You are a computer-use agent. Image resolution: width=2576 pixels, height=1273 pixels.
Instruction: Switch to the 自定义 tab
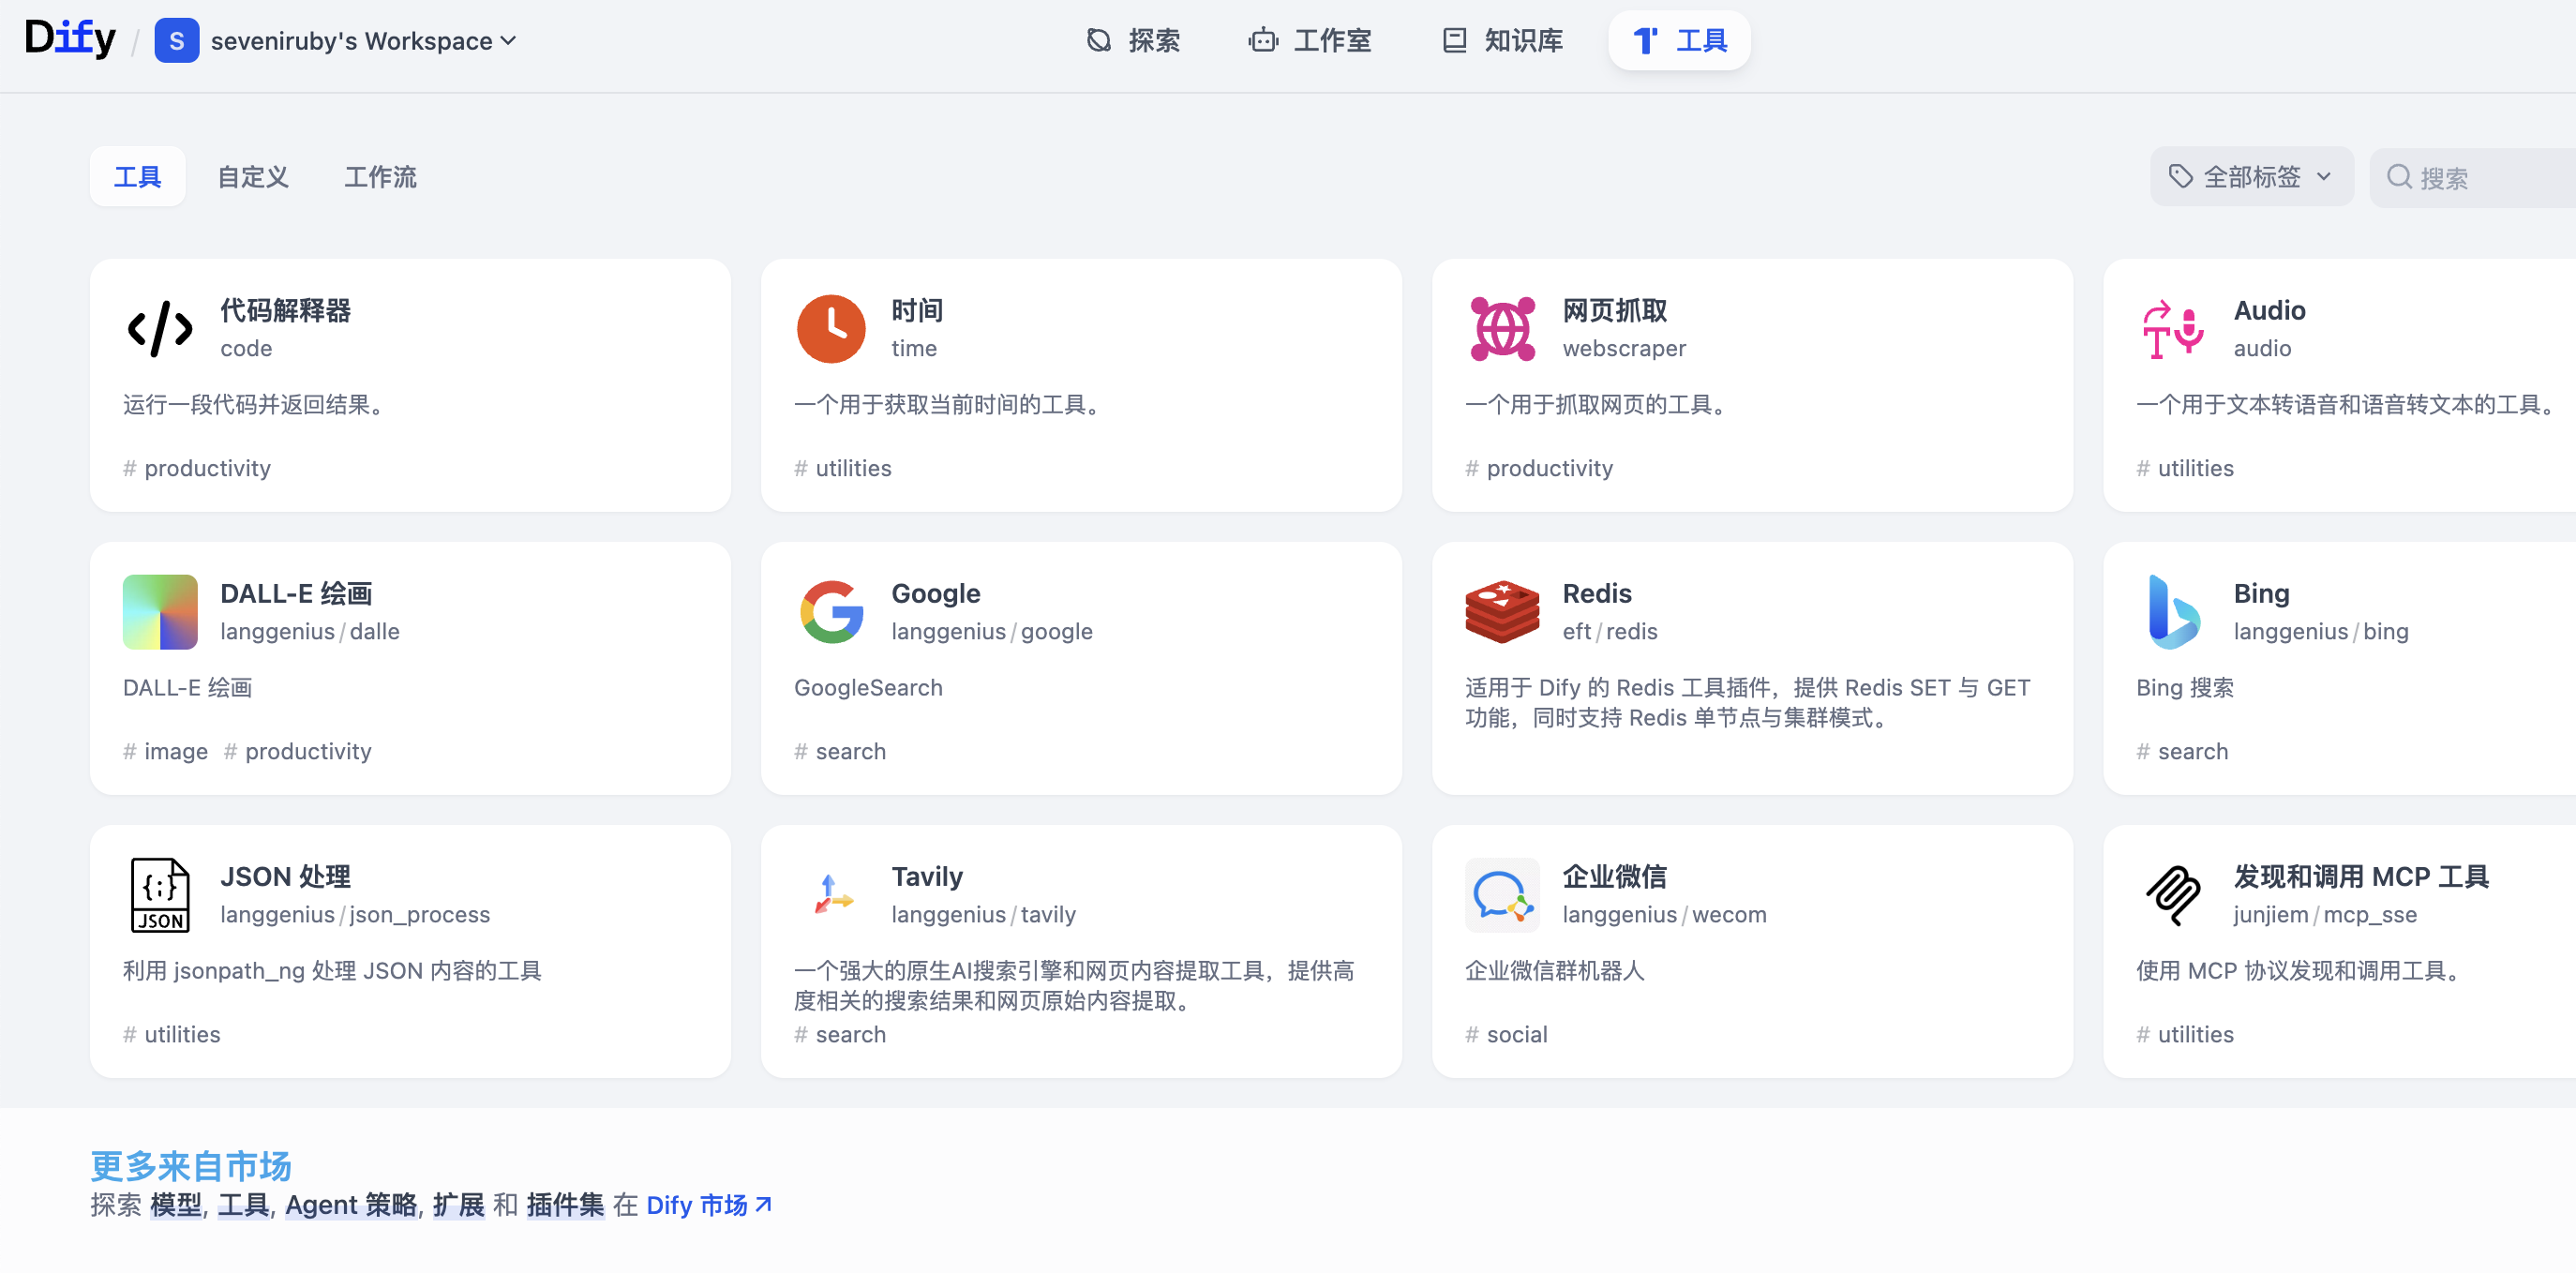tap(253, 177)
